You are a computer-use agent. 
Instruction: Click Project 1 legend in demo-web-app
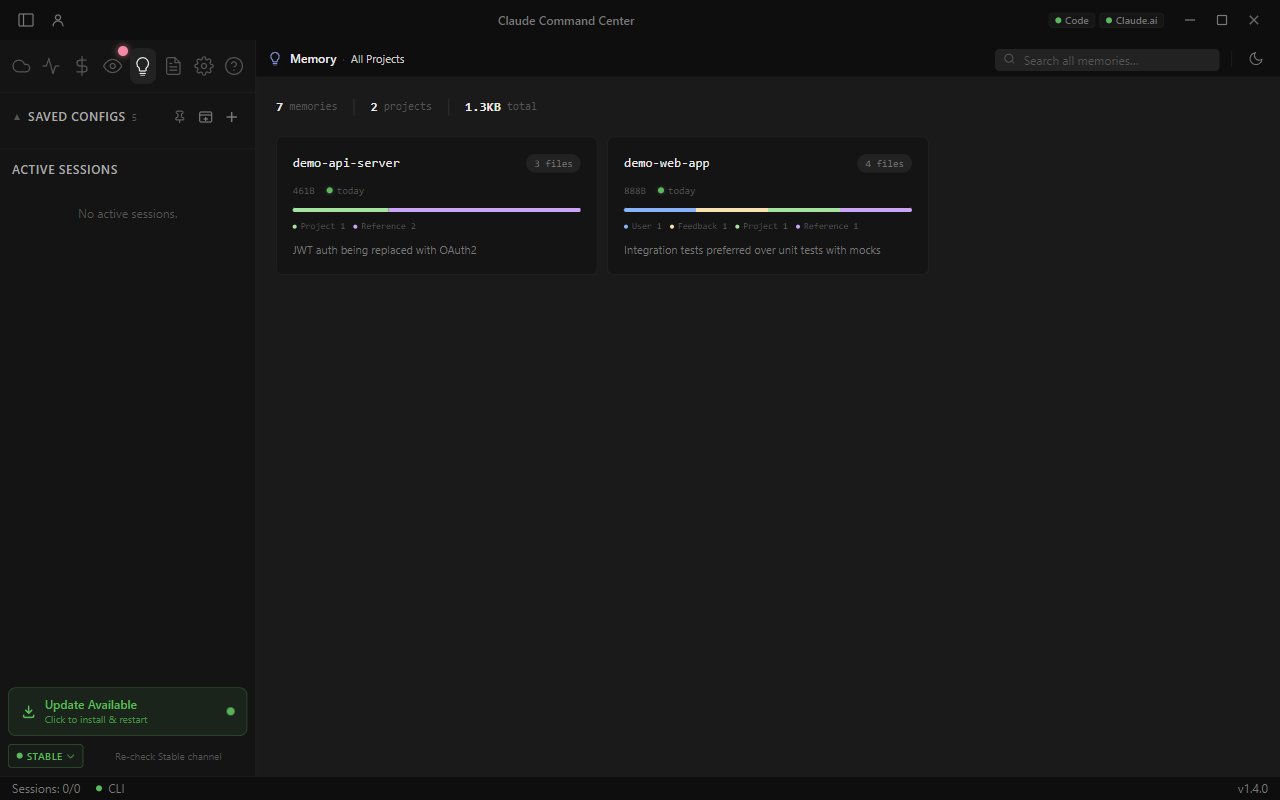click(761, 227)
